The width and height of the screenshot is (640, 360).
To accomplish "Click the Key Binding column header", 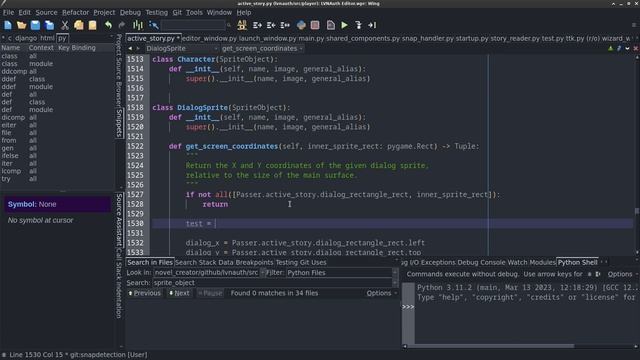I will [x=77, y=48].
